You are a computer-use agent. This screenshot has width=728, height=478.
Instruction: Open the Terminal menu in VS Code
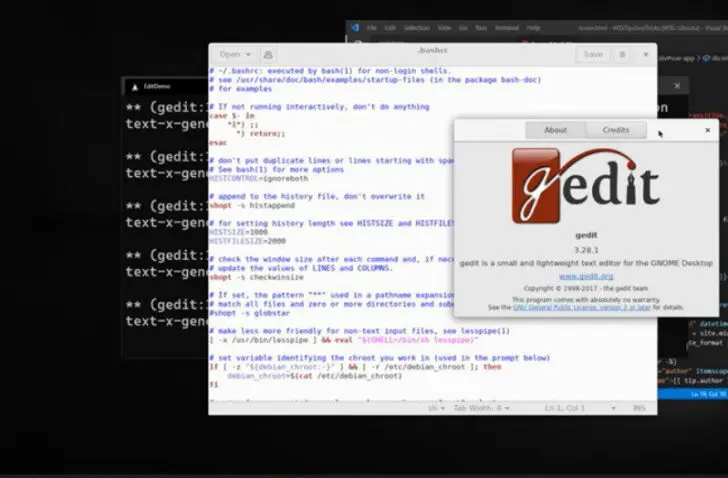point(507,28)
